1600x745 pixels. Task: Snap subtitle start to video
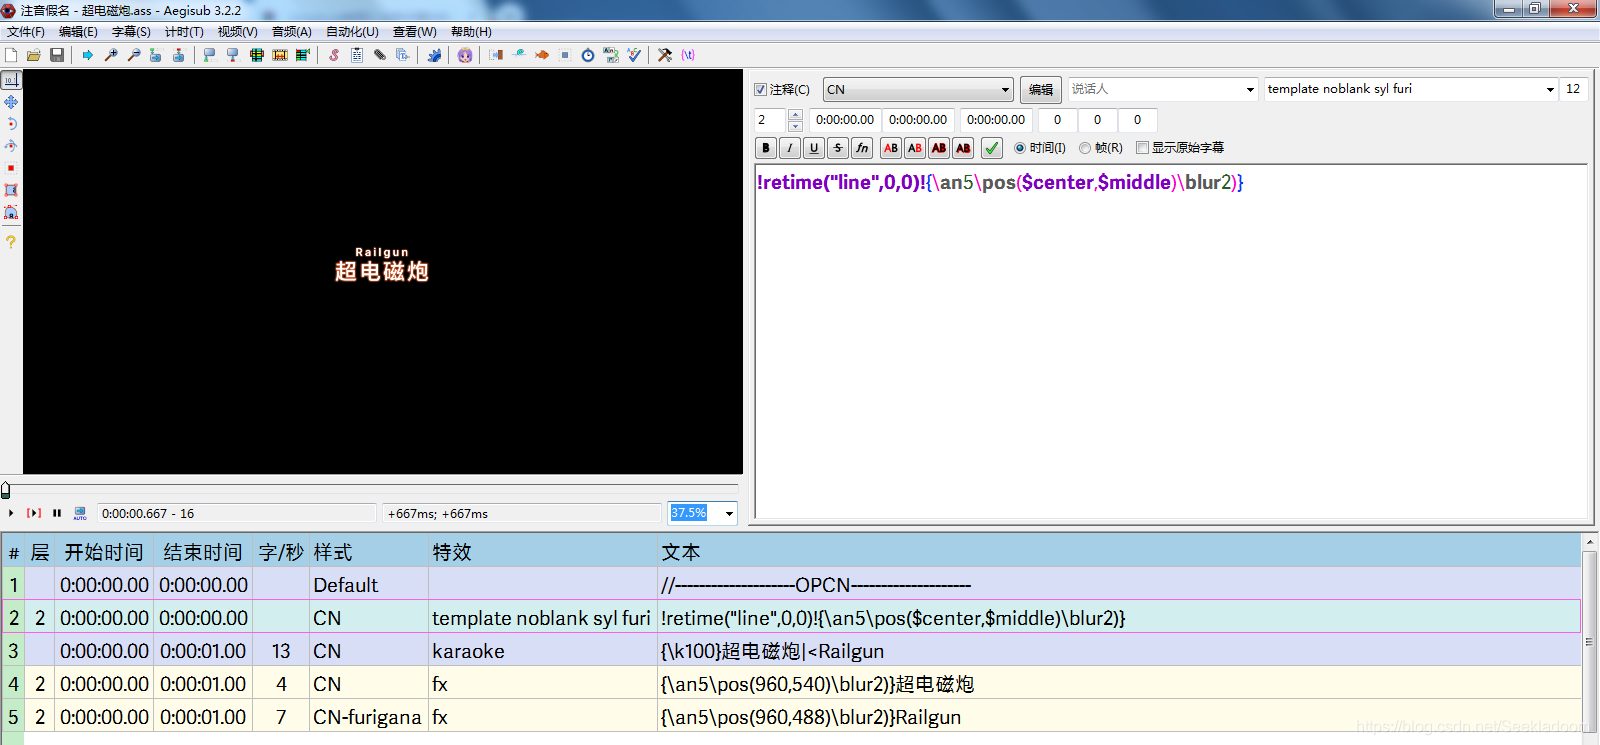pyautogui.click(x=209, y=55)
